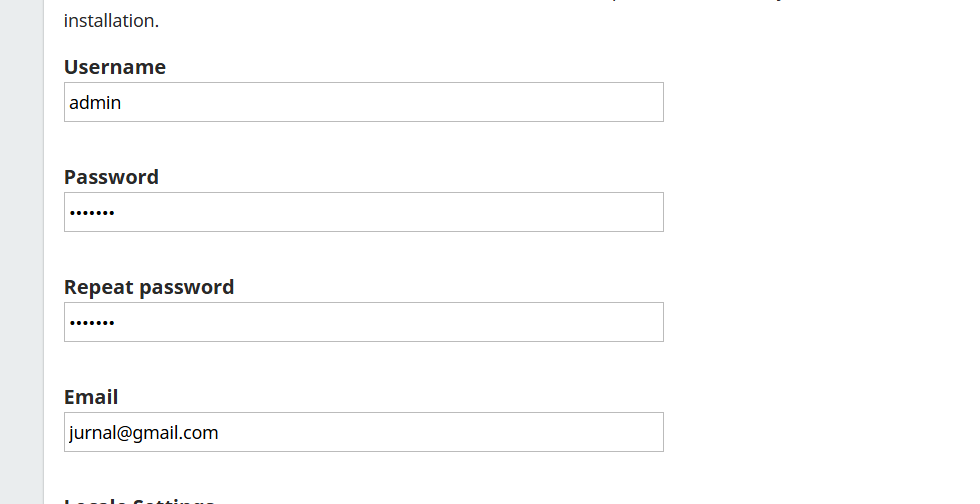This screenshot has width=980, height=504.
Task: Click the partially visible Locale Settings heading
Action: tap(140, 500)
